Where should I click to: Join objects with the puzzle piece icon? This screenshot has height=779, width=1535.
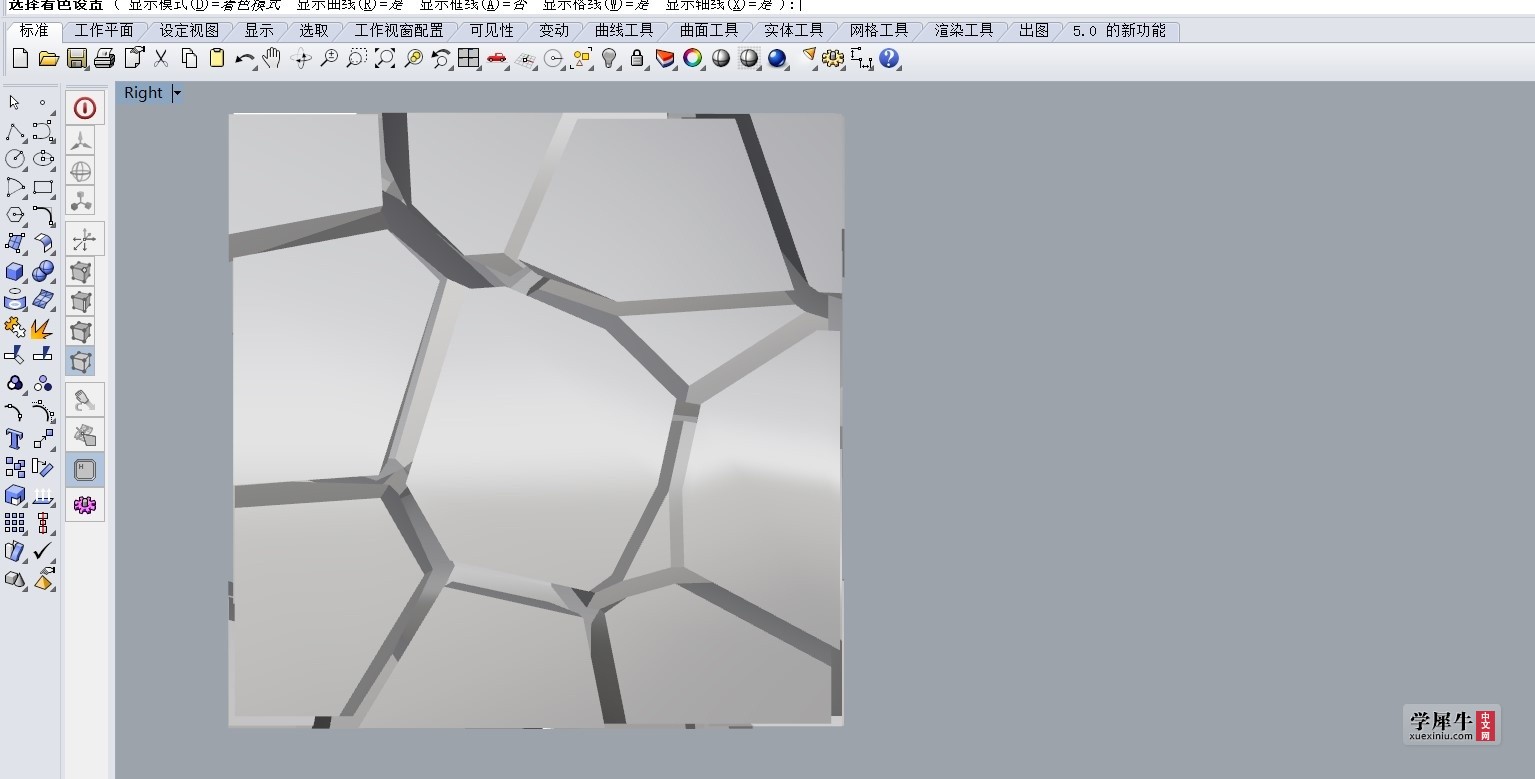pos(14,327)
